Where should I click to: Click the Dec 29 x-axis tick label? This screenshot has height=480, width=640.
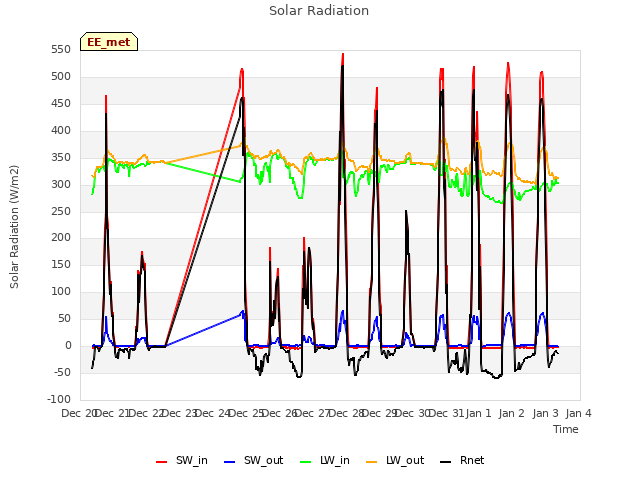coord(381,413)
